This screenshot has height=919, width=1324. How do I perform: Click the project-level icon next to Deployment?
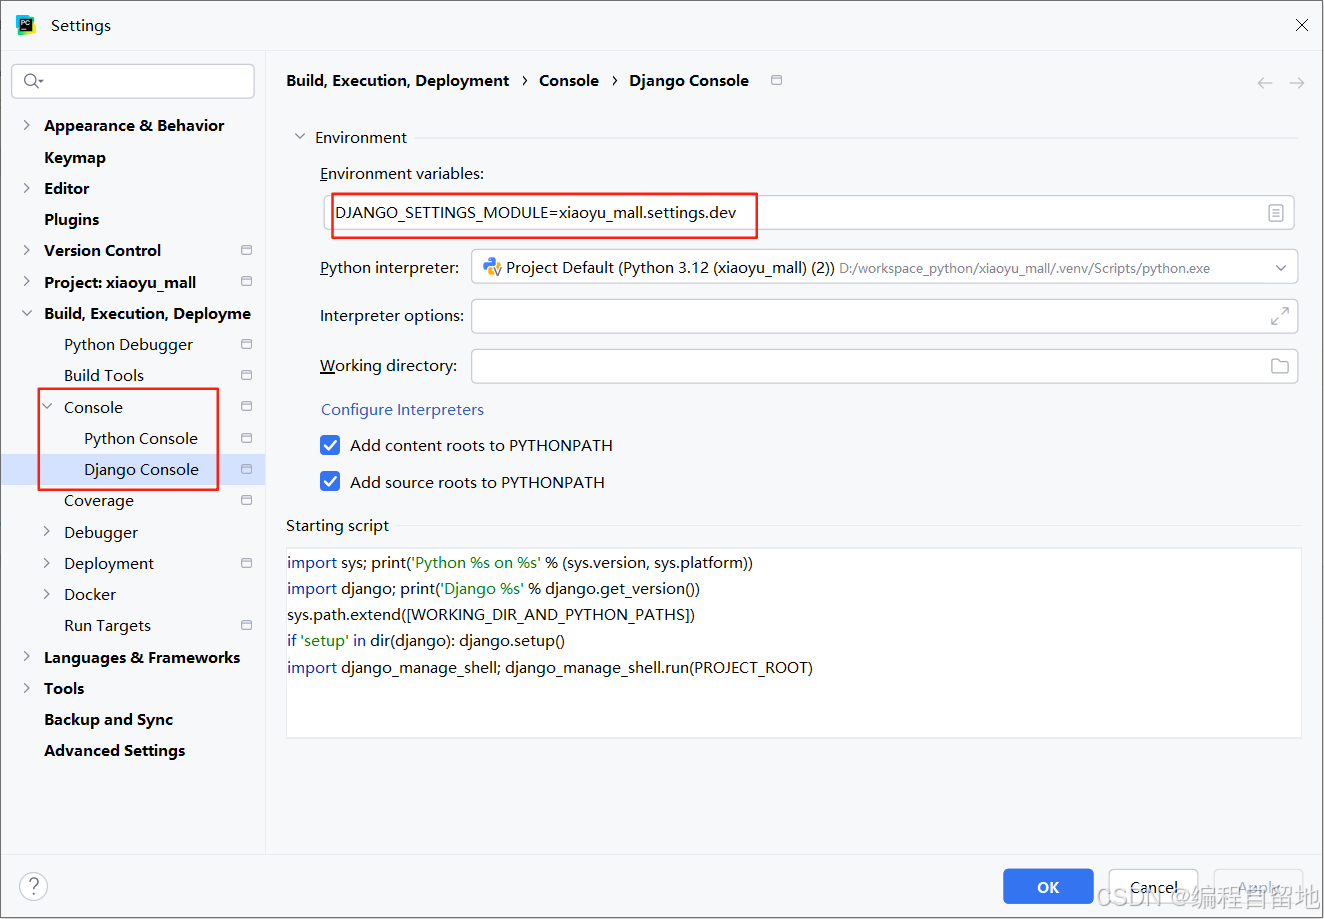pos(247,563)
